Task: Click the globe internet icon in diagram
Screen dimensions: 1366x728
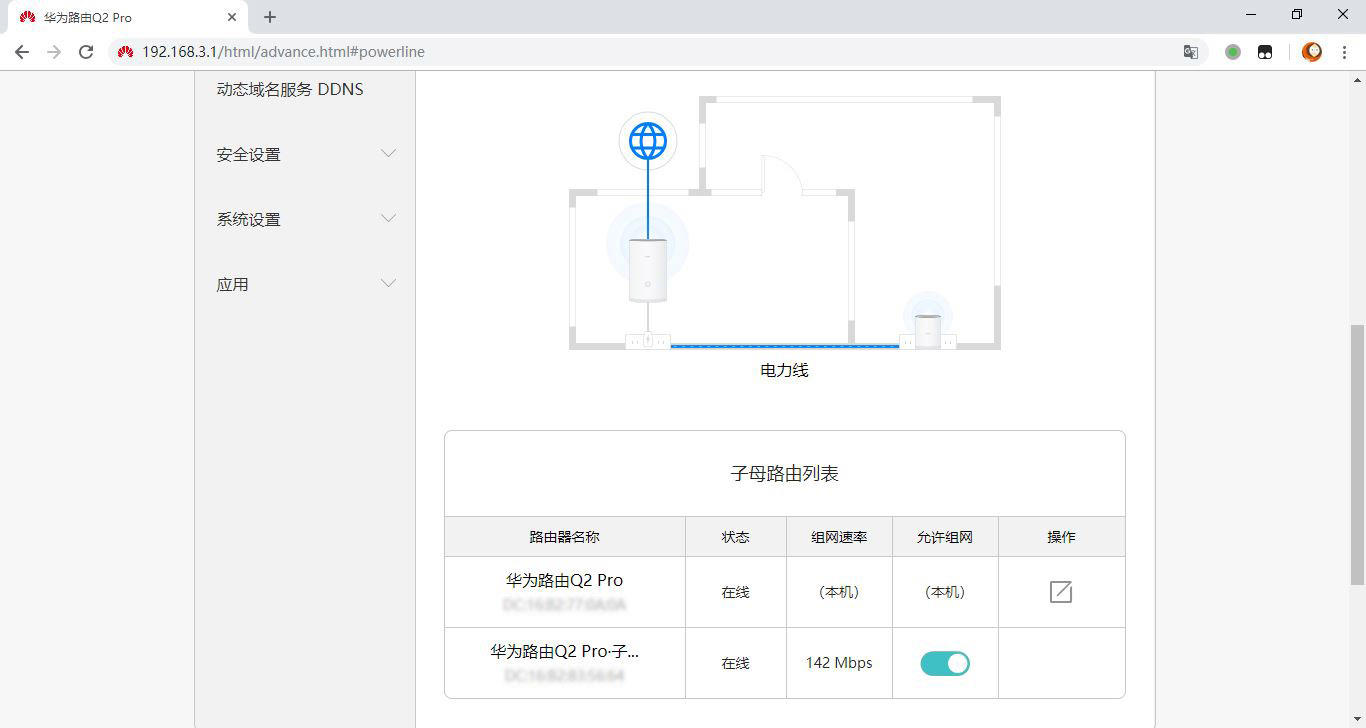Action: coord(648,141)
